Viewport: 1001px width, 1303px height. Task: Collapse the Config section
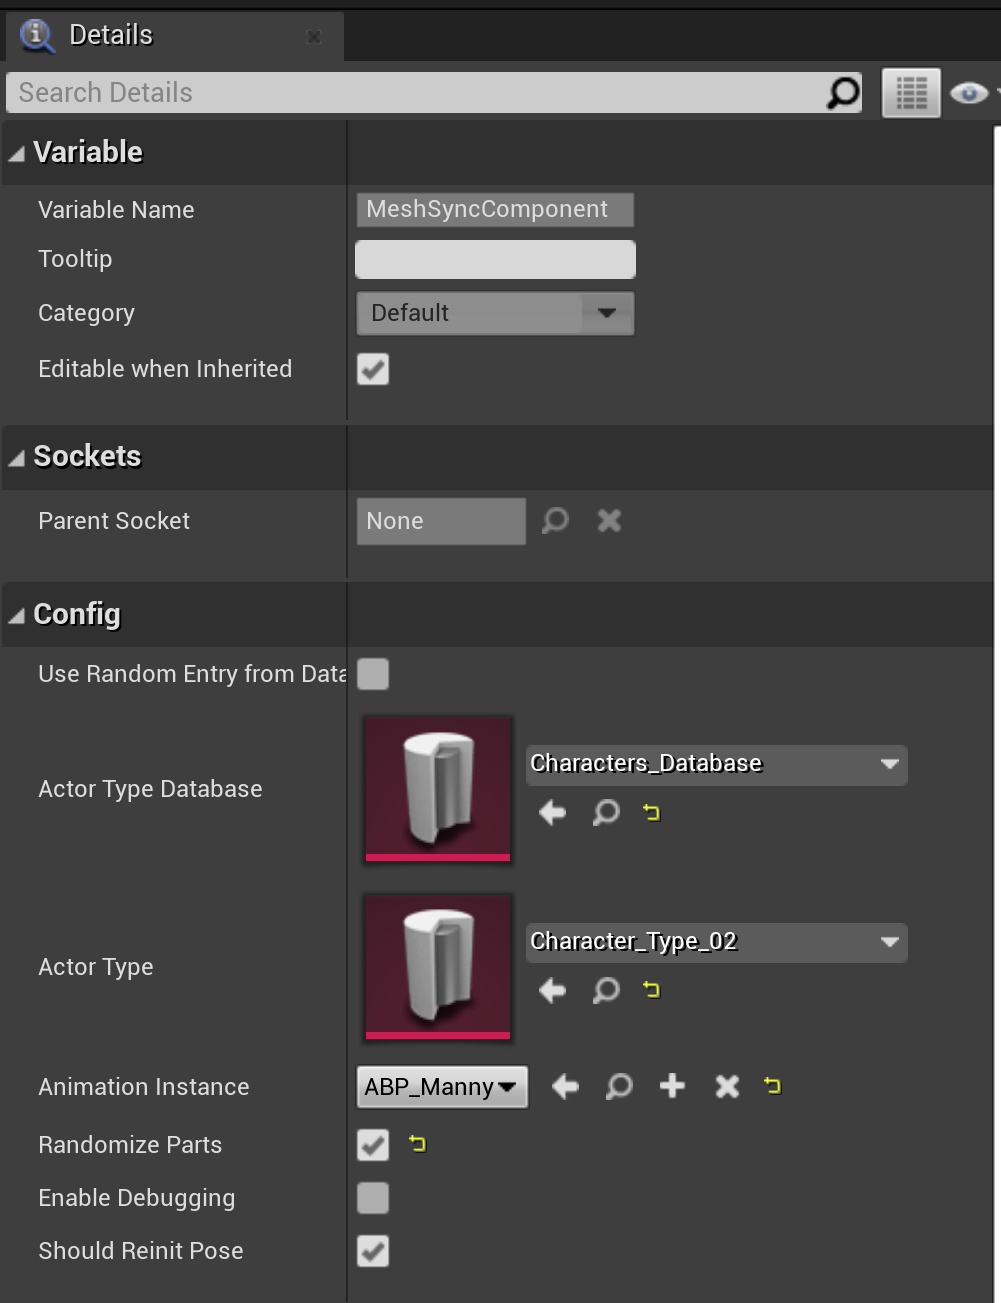click(x=17, y=615)
